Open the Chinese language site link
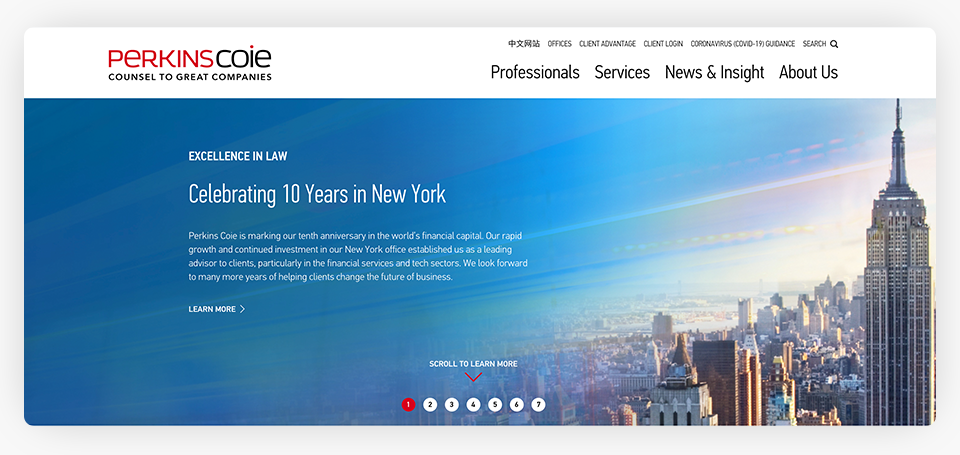 point(524,44)
